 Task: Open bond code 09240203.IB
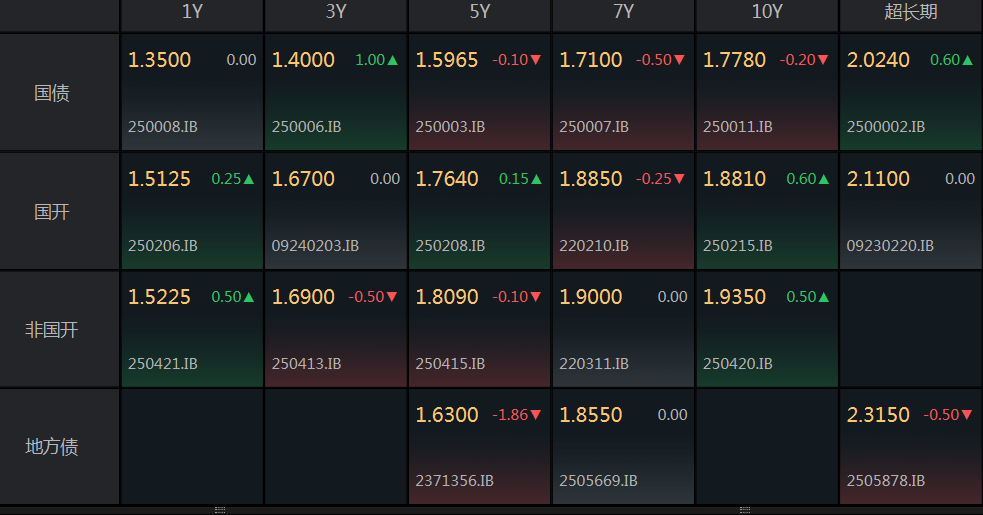click(315, 246)
